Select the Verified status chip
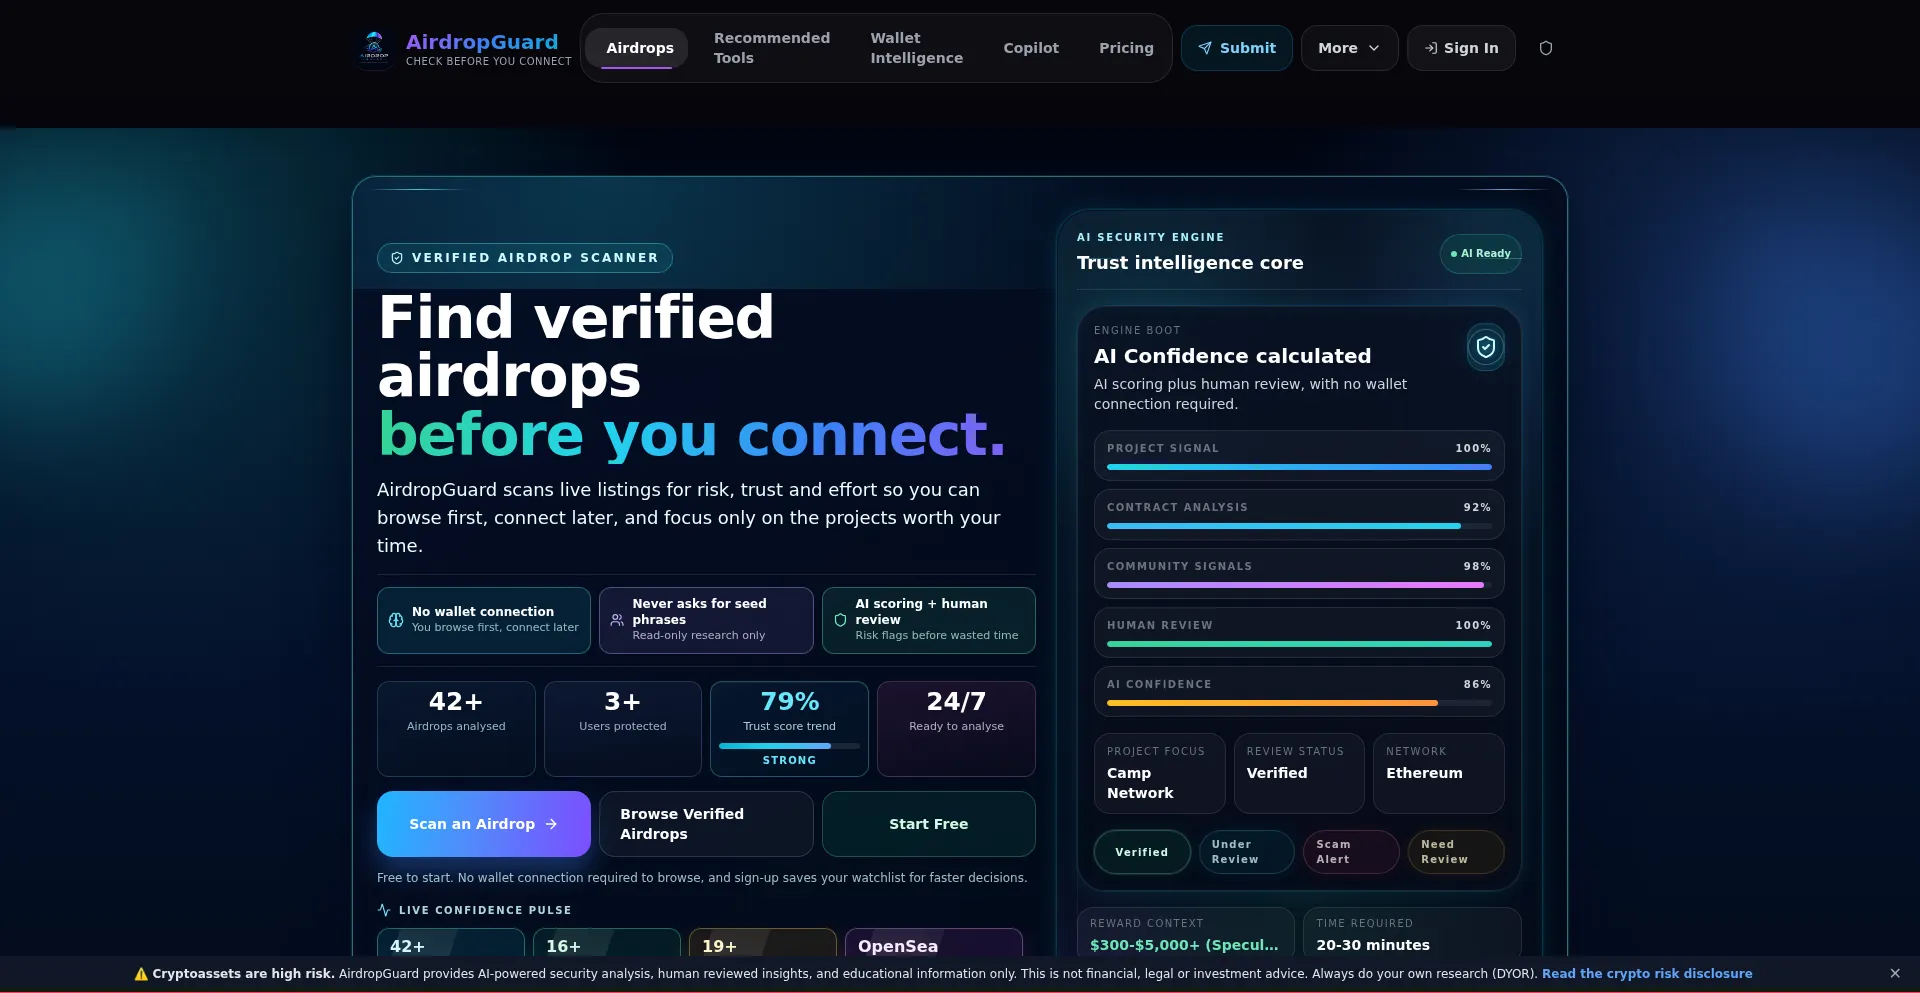Screen dimensions: 1920x993 [1142, 852]
